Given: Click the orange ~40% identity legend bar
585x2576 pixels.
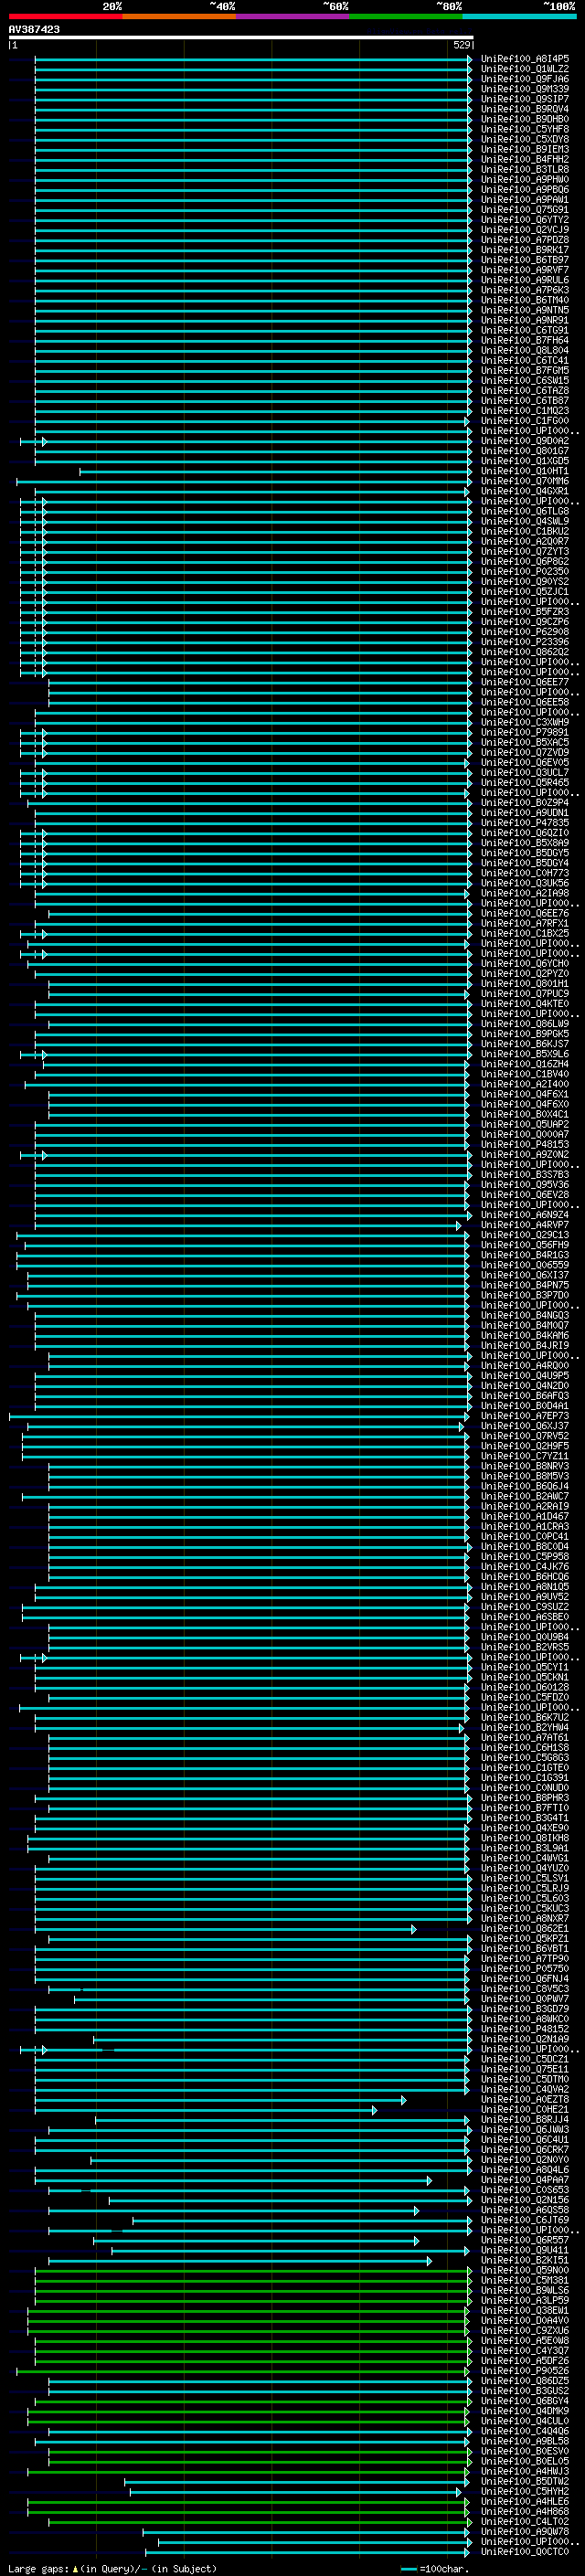Looking at the screenshot, I should point(179,16).
